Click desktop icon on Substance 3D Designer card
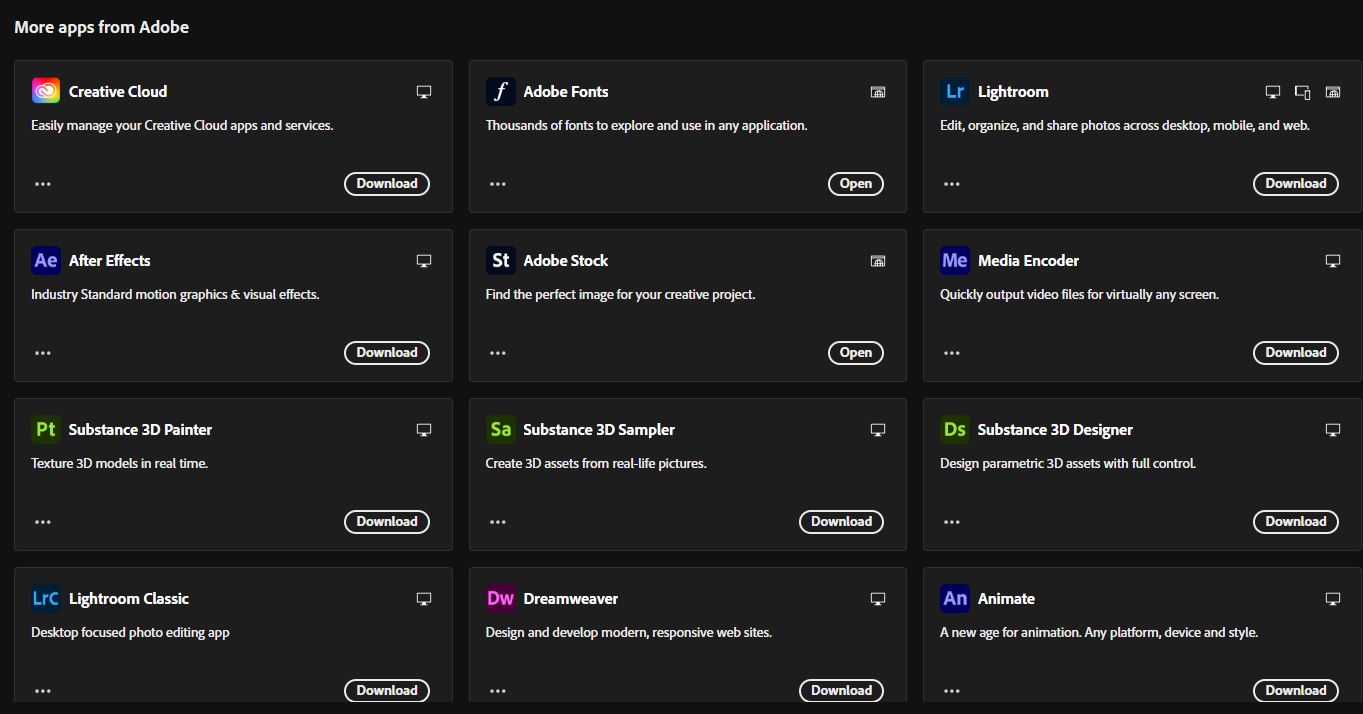 tap(1333, 430)
